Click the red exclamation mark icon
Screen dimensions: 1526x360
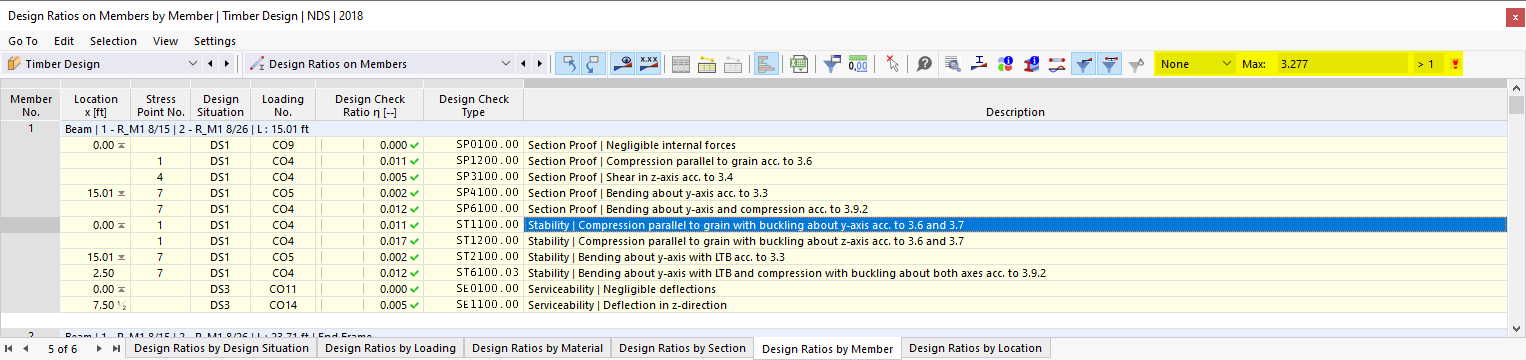[x=1455, y=64]
